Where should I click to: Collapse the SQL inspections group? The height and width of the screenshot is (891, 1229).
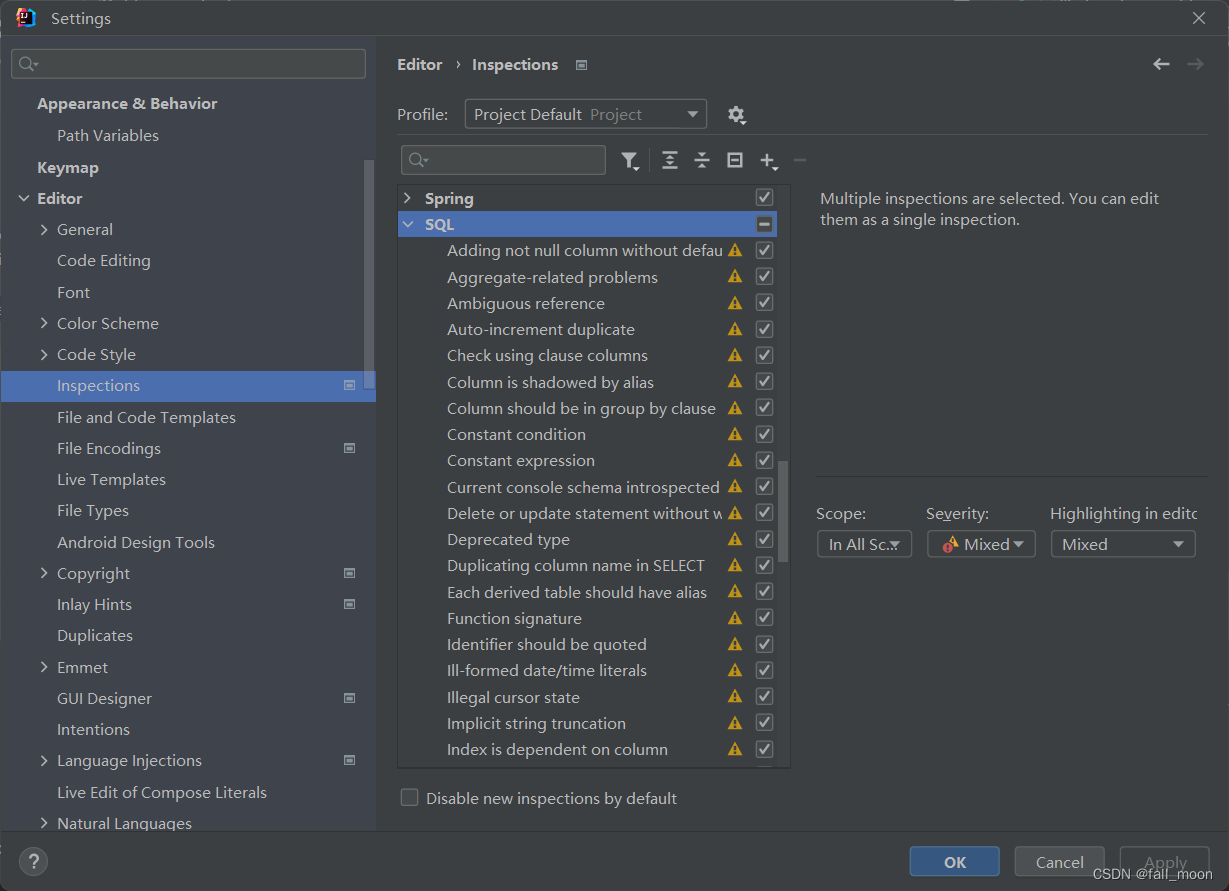pyautogui.click(x=407, y=225)
